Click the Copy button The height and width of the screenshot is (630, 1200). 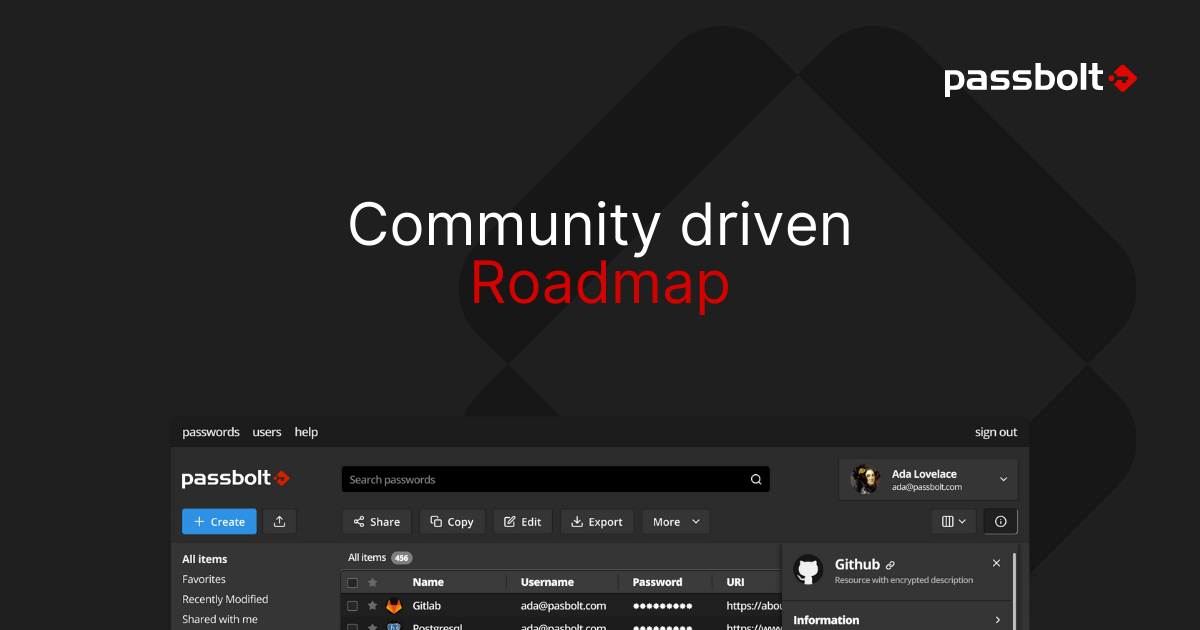(452, 521)
